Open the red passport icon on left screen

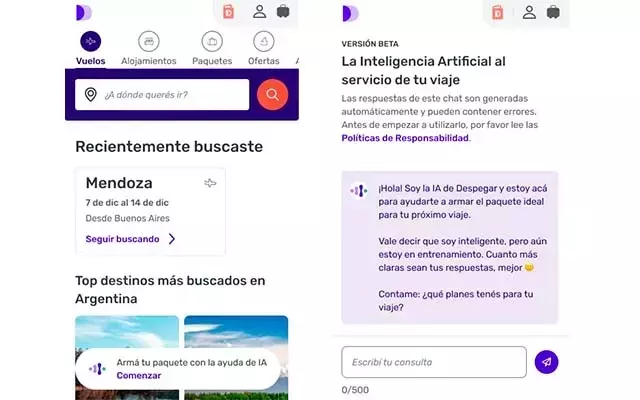point(229,11)
